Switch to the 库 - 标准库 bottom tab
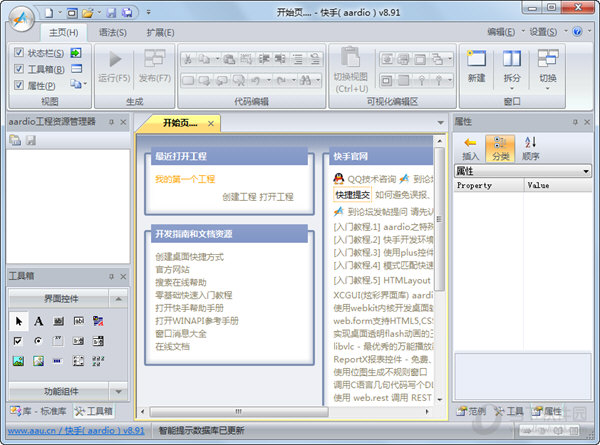This screenshot has width=600, height=445. click(38, 411)
